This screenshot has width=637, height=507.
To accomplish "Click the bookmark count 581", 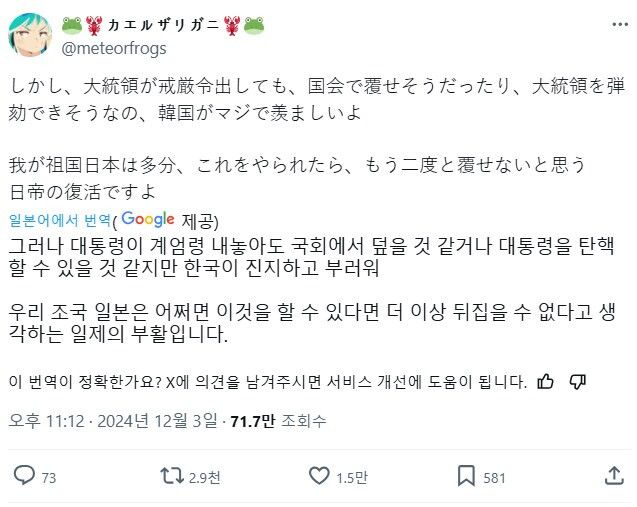I will coord(494,478).
